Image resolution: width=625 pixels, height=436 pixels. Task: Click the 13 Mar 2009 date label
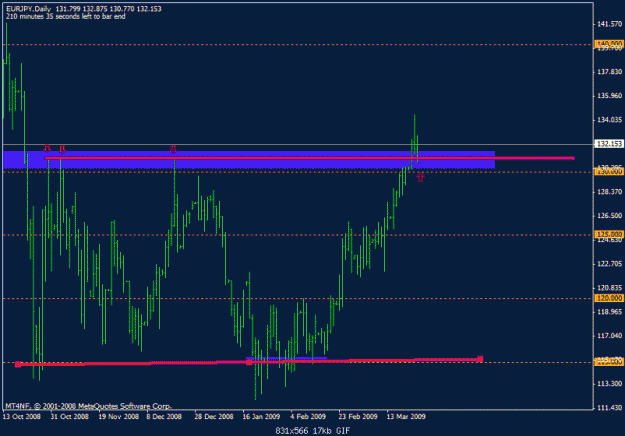click(406, 416)
